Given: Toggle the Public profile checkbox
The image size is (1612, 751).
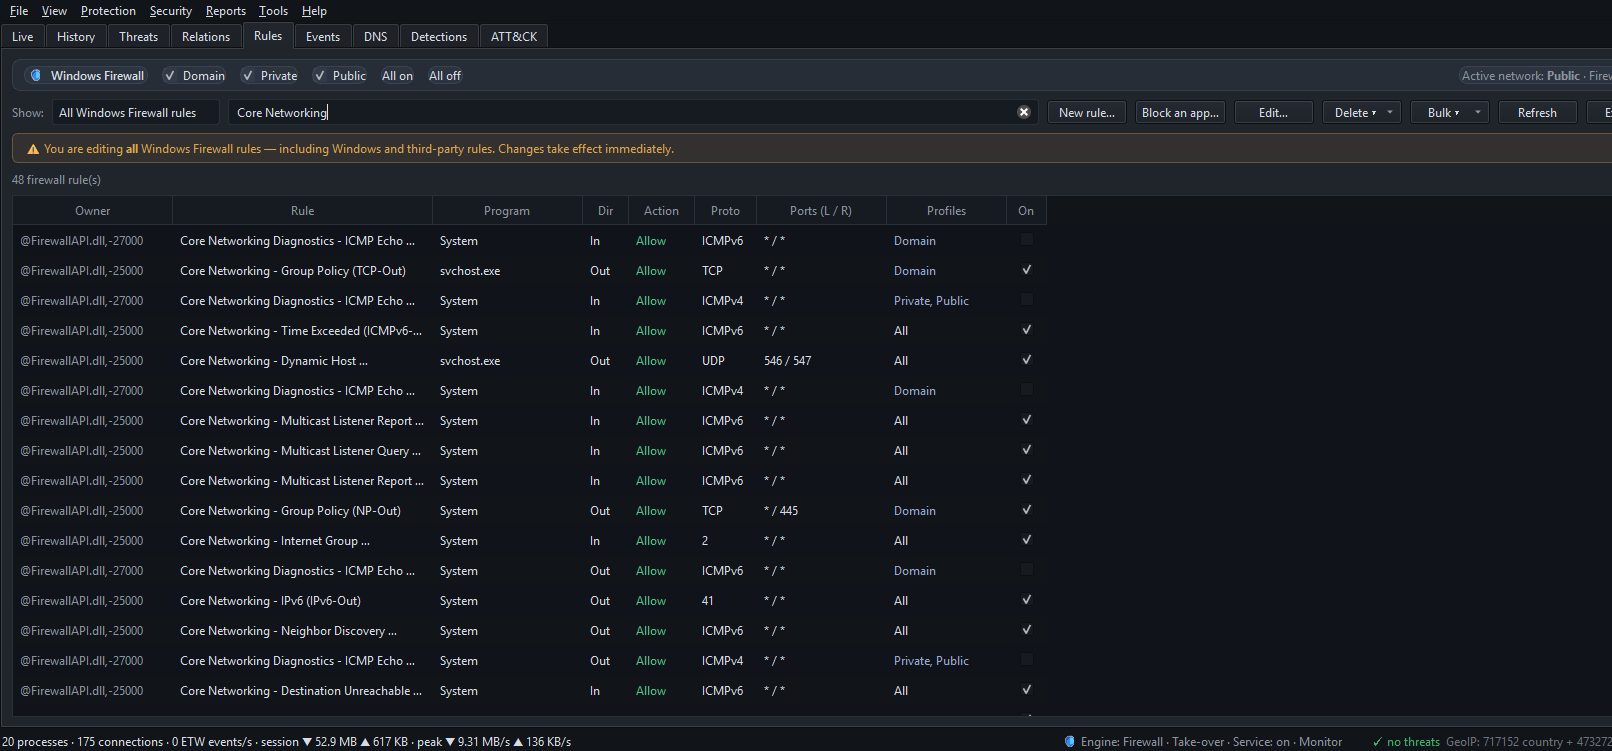Looking at the screenshot, I should point(320,76).
